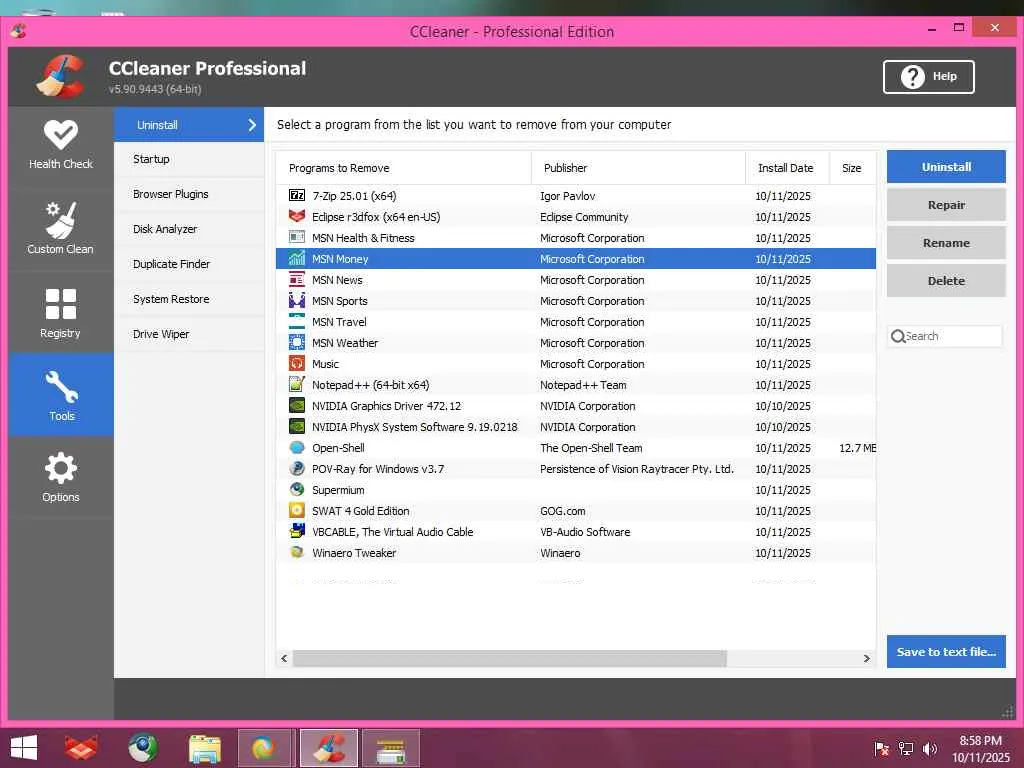Click the POV-Ray program icon
This screenshot has height=768, width=1024.
(296, 468)
